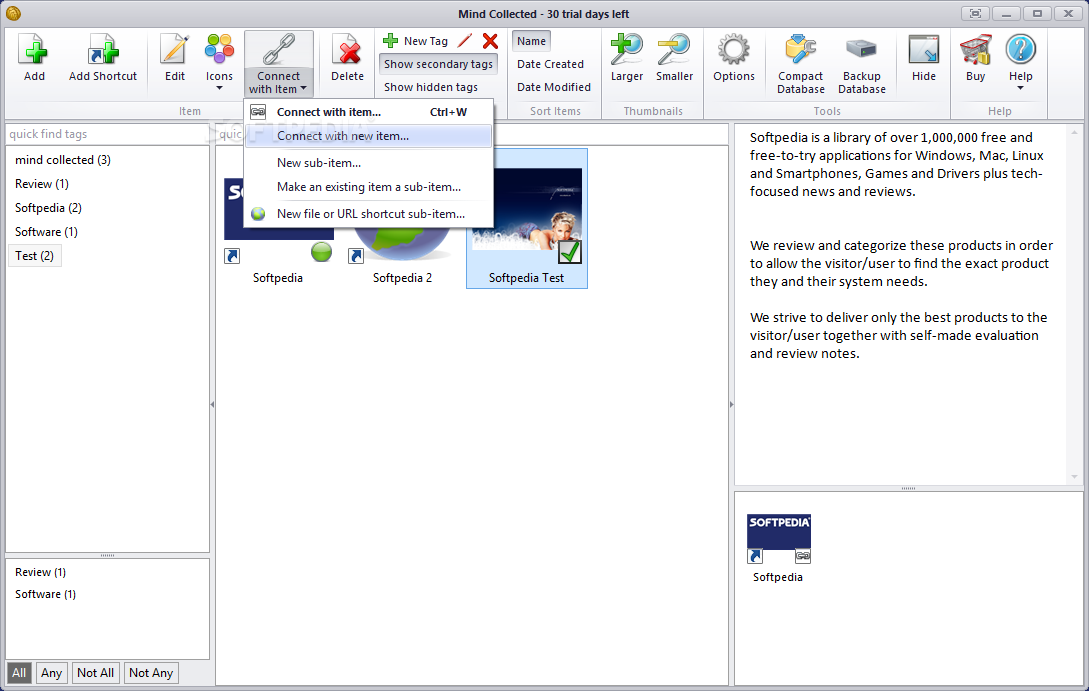This screenshot has height=691, width=1089.
Task: Run Backup Database tool
Action: click(x=861, y=50)
